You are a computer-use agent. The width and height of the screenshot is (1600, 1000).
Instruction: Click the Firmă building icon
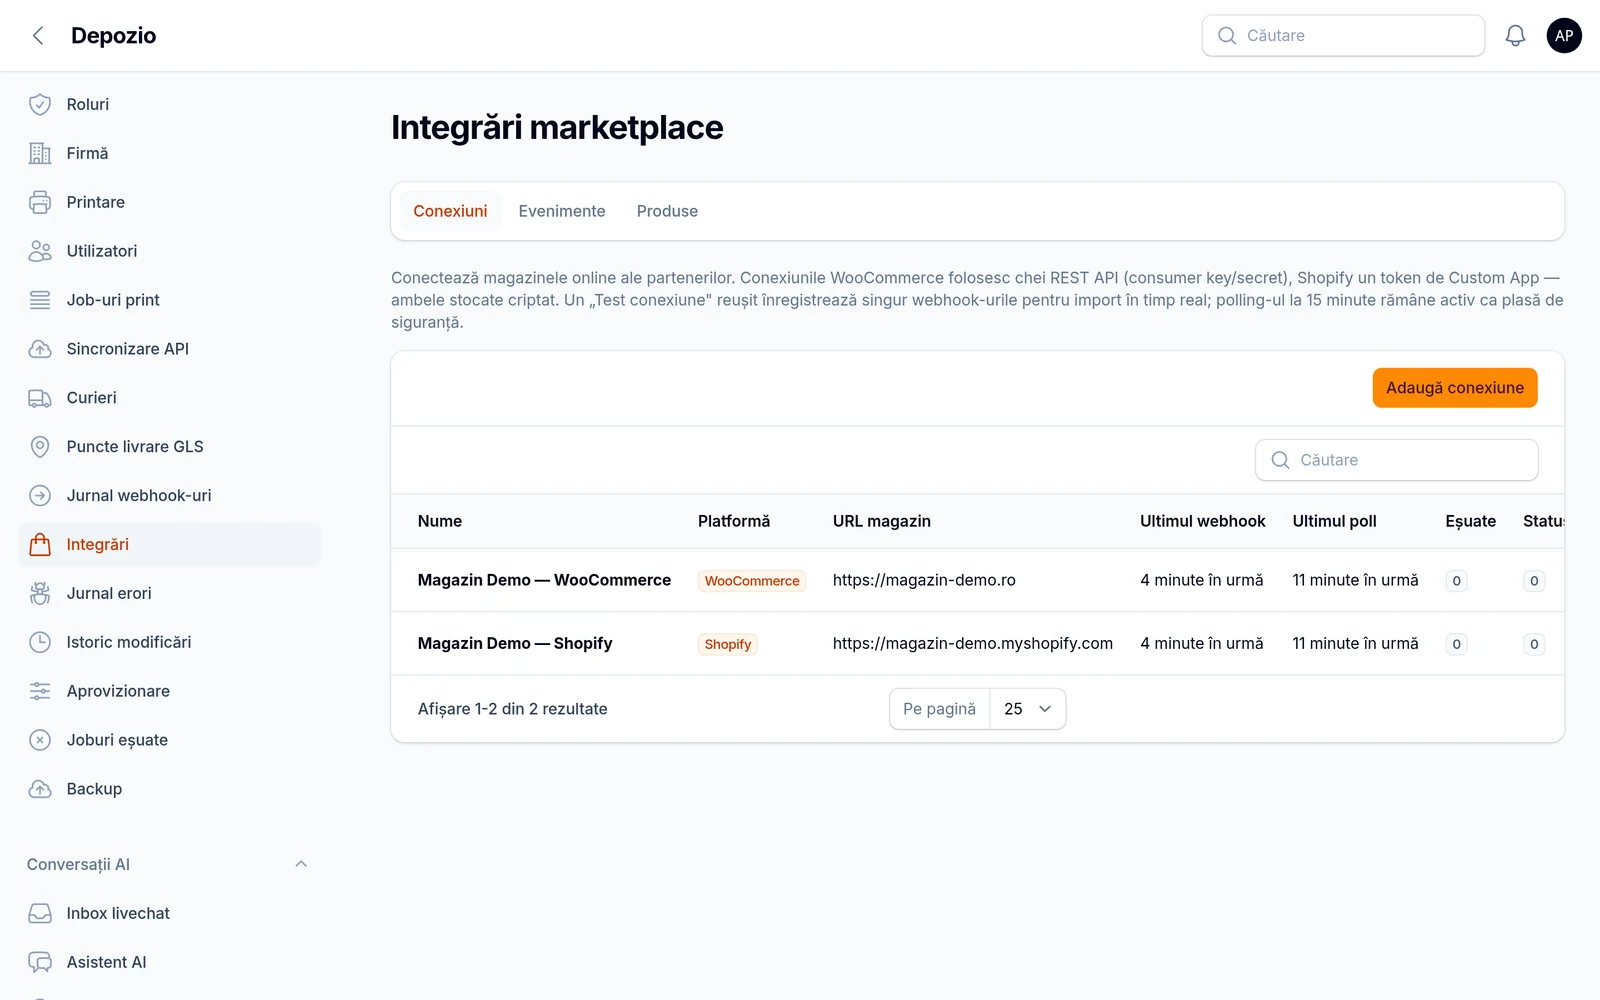pos(40,153)
